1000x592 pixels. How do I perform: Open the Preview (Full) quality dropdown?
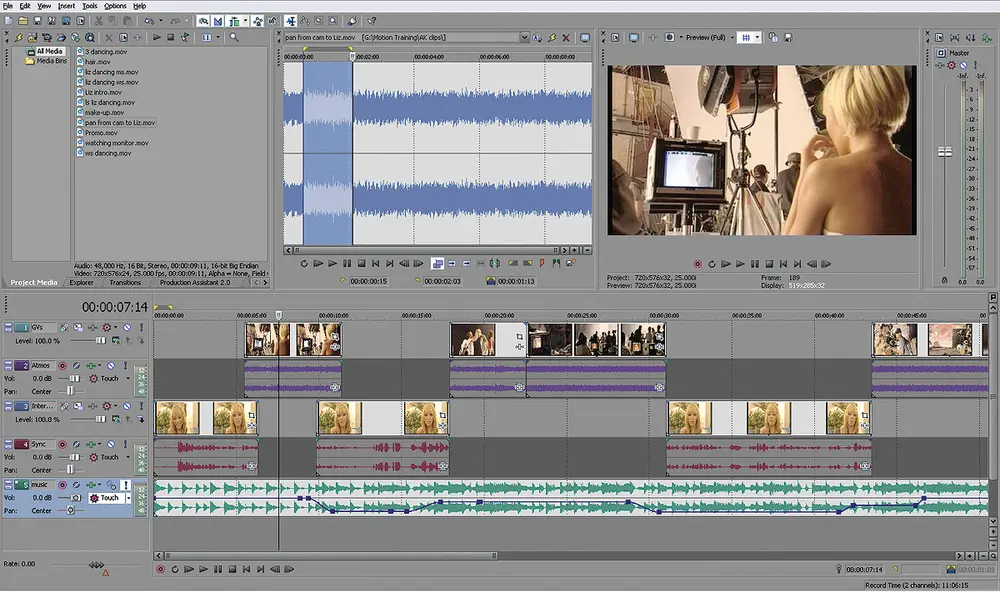(x=732, y=36)
